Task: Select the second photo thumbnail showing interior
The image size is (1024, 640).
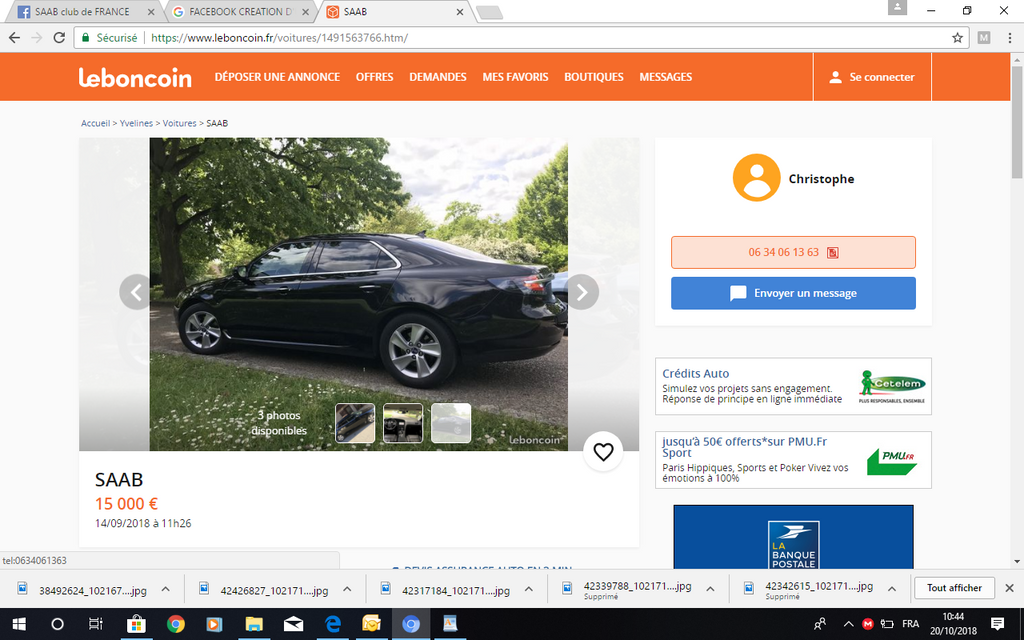Action: 403,423
